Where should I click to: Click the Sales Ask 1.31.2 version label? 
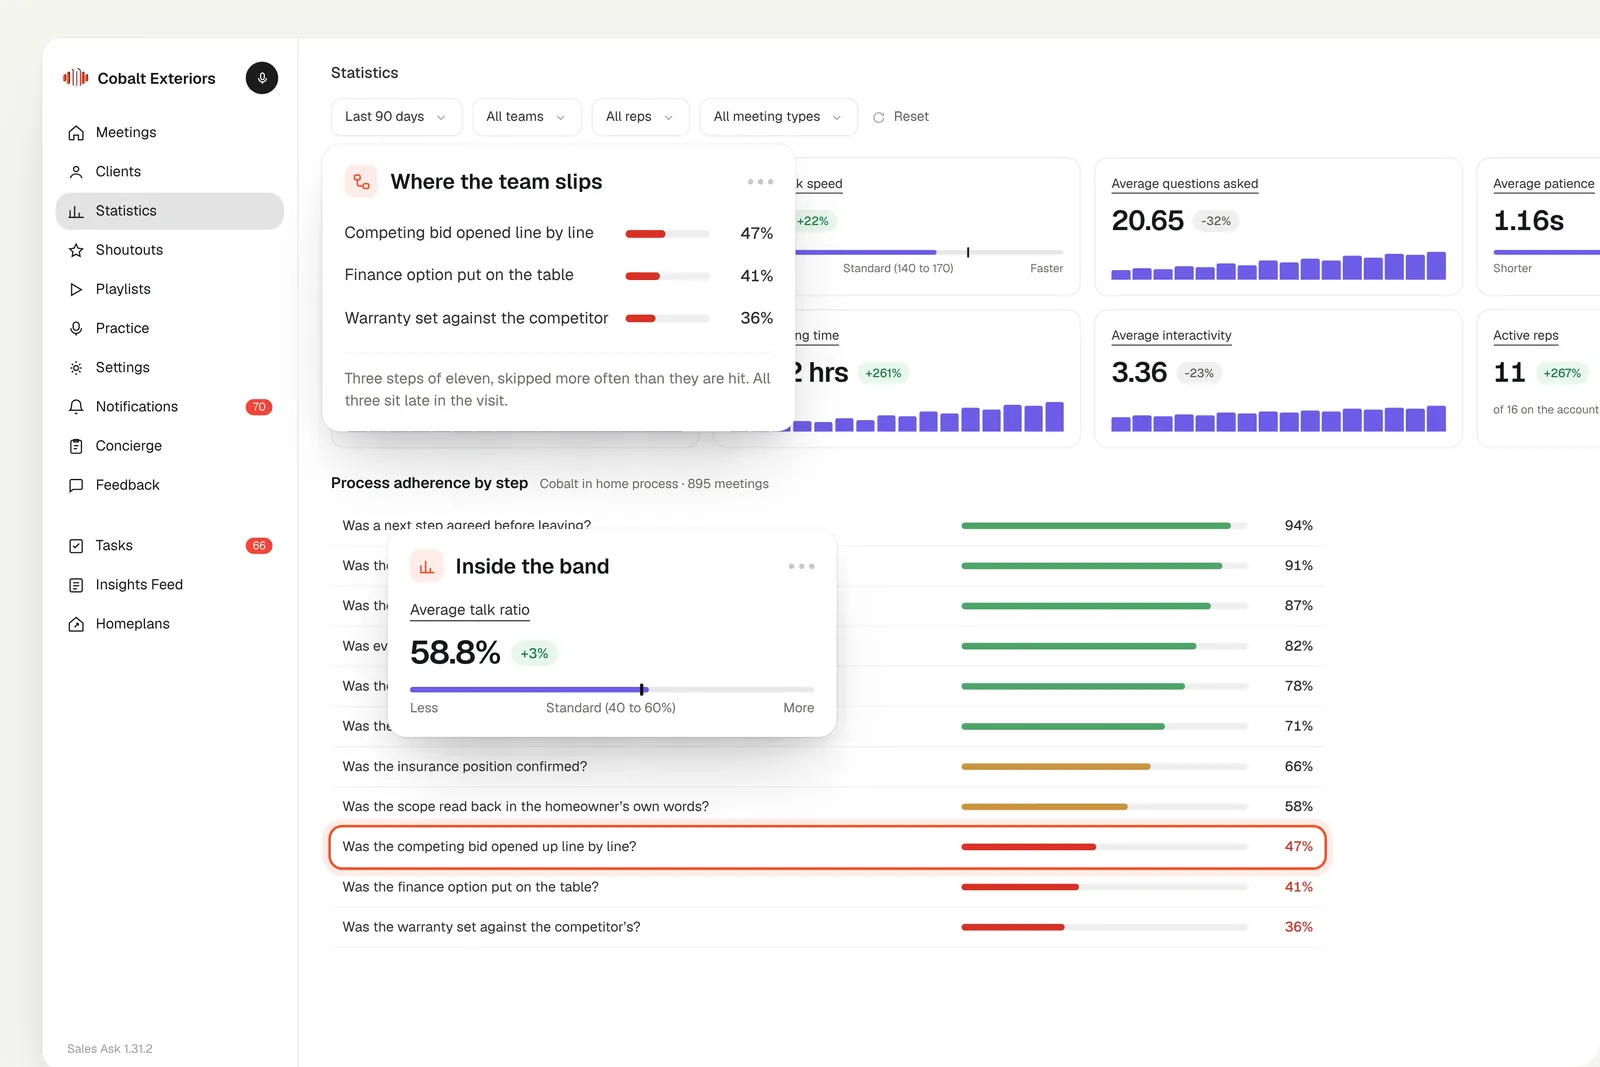tap(110, 1049)
